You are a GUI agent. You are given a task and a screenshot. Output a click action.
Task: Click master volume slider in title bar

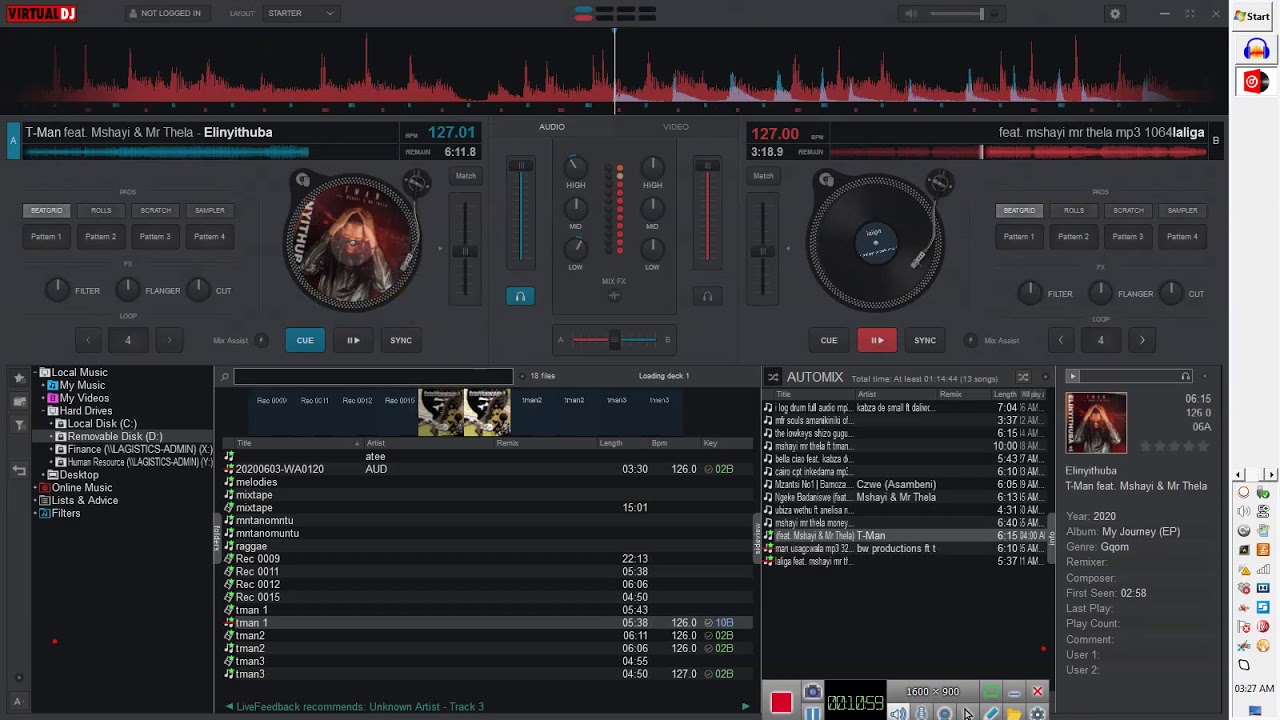(957, 14)
